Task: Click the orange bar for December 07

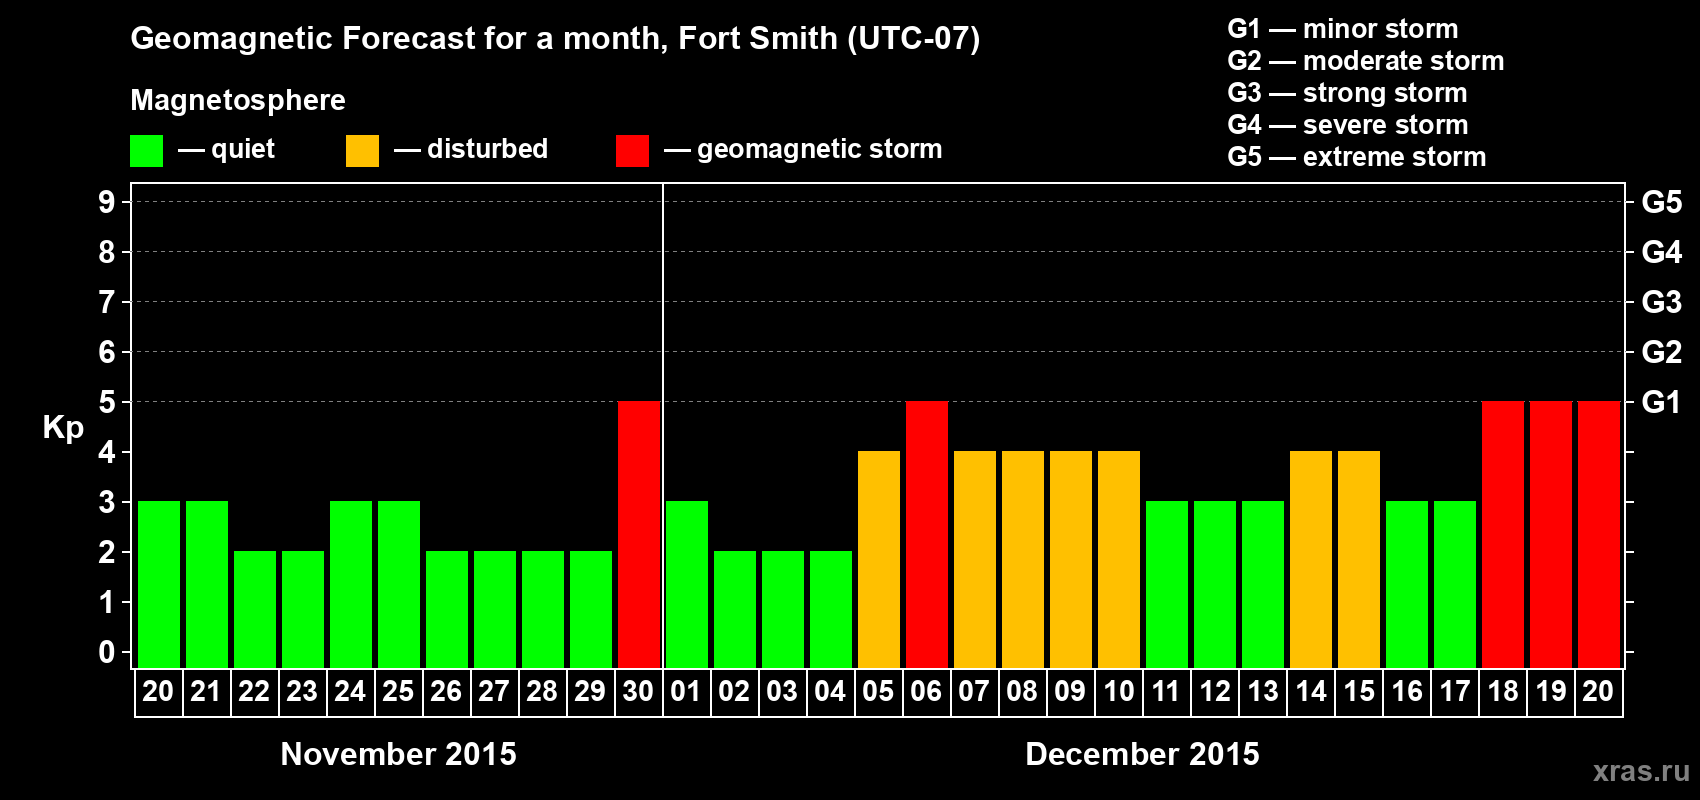Action: pyautogui.click(x=975, y=559)
